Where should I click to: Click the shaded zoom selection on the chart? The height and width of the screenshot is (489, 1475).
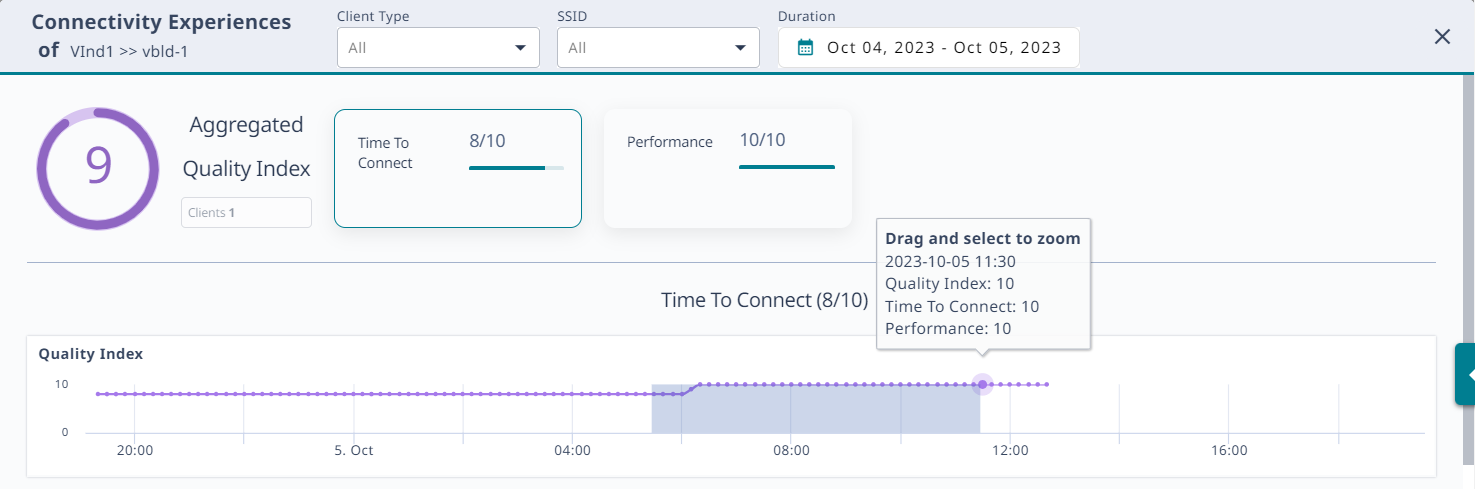click(815, 410)
